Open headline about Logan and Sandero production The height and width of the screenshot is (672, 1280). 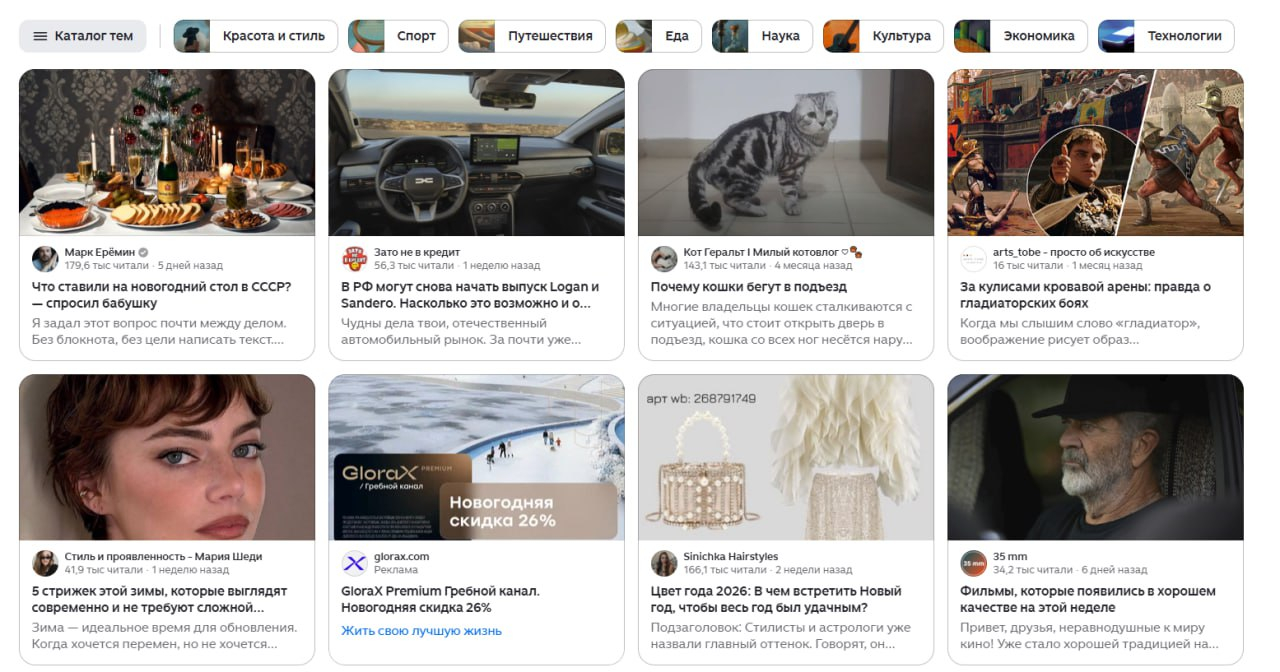pyautogui.click(x=470, y=295)
